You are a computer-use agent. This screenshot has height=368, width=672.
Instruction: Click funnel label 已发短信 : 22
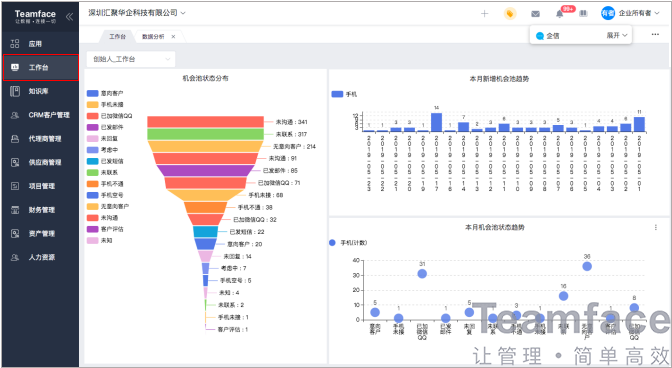[247, 232]
